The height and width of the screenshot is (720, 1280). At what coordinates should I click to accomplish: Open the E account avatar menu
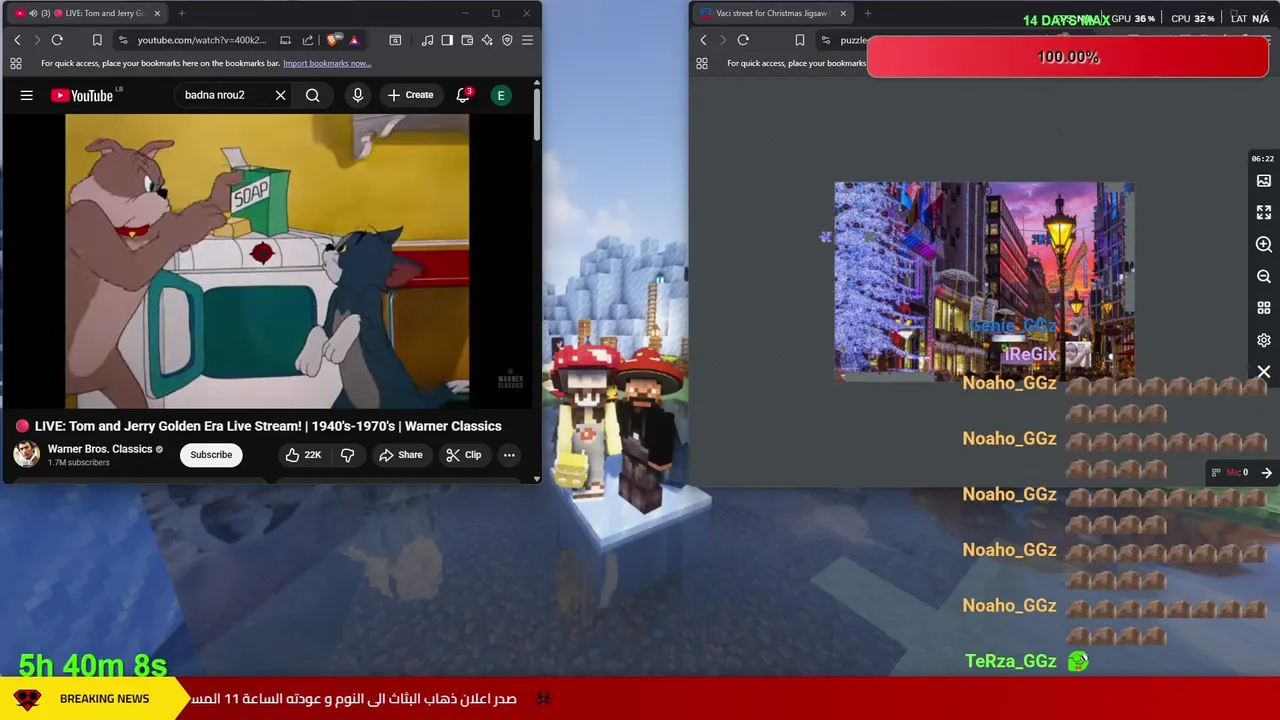click(501, 95)
